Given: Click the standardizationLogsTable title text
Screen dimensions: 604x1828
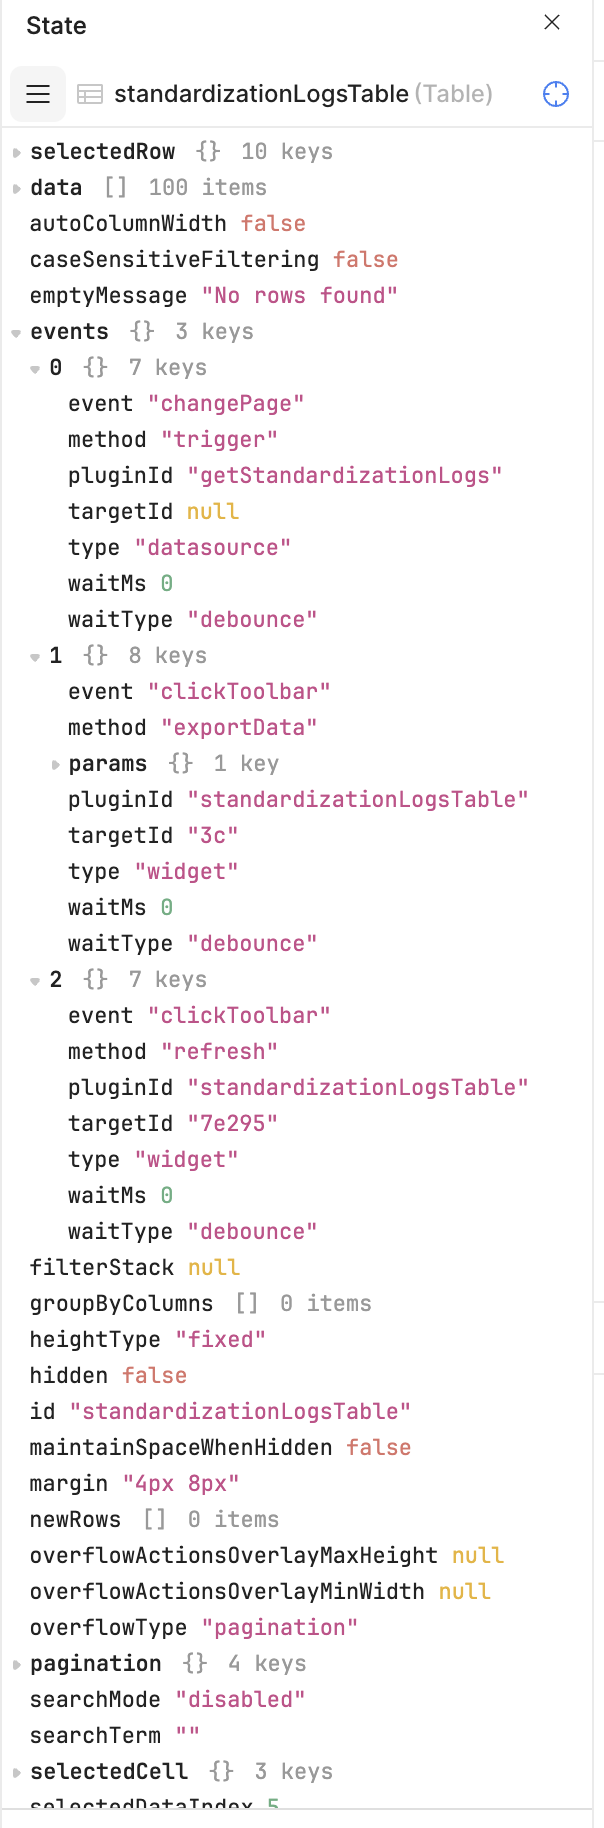Looking at the screenshot, I should tap(261, 94).
